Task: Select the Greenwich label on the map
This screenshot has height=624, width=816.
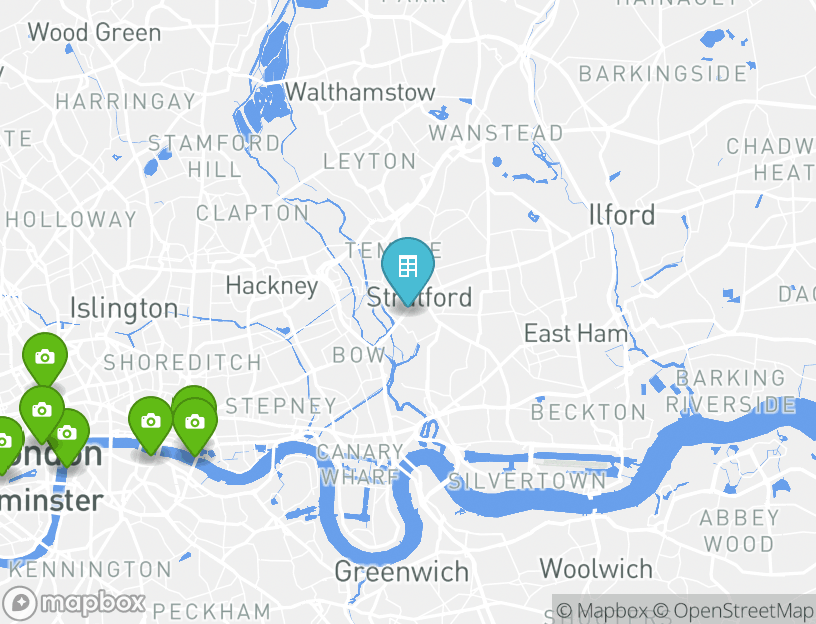Action: [402, 572]
